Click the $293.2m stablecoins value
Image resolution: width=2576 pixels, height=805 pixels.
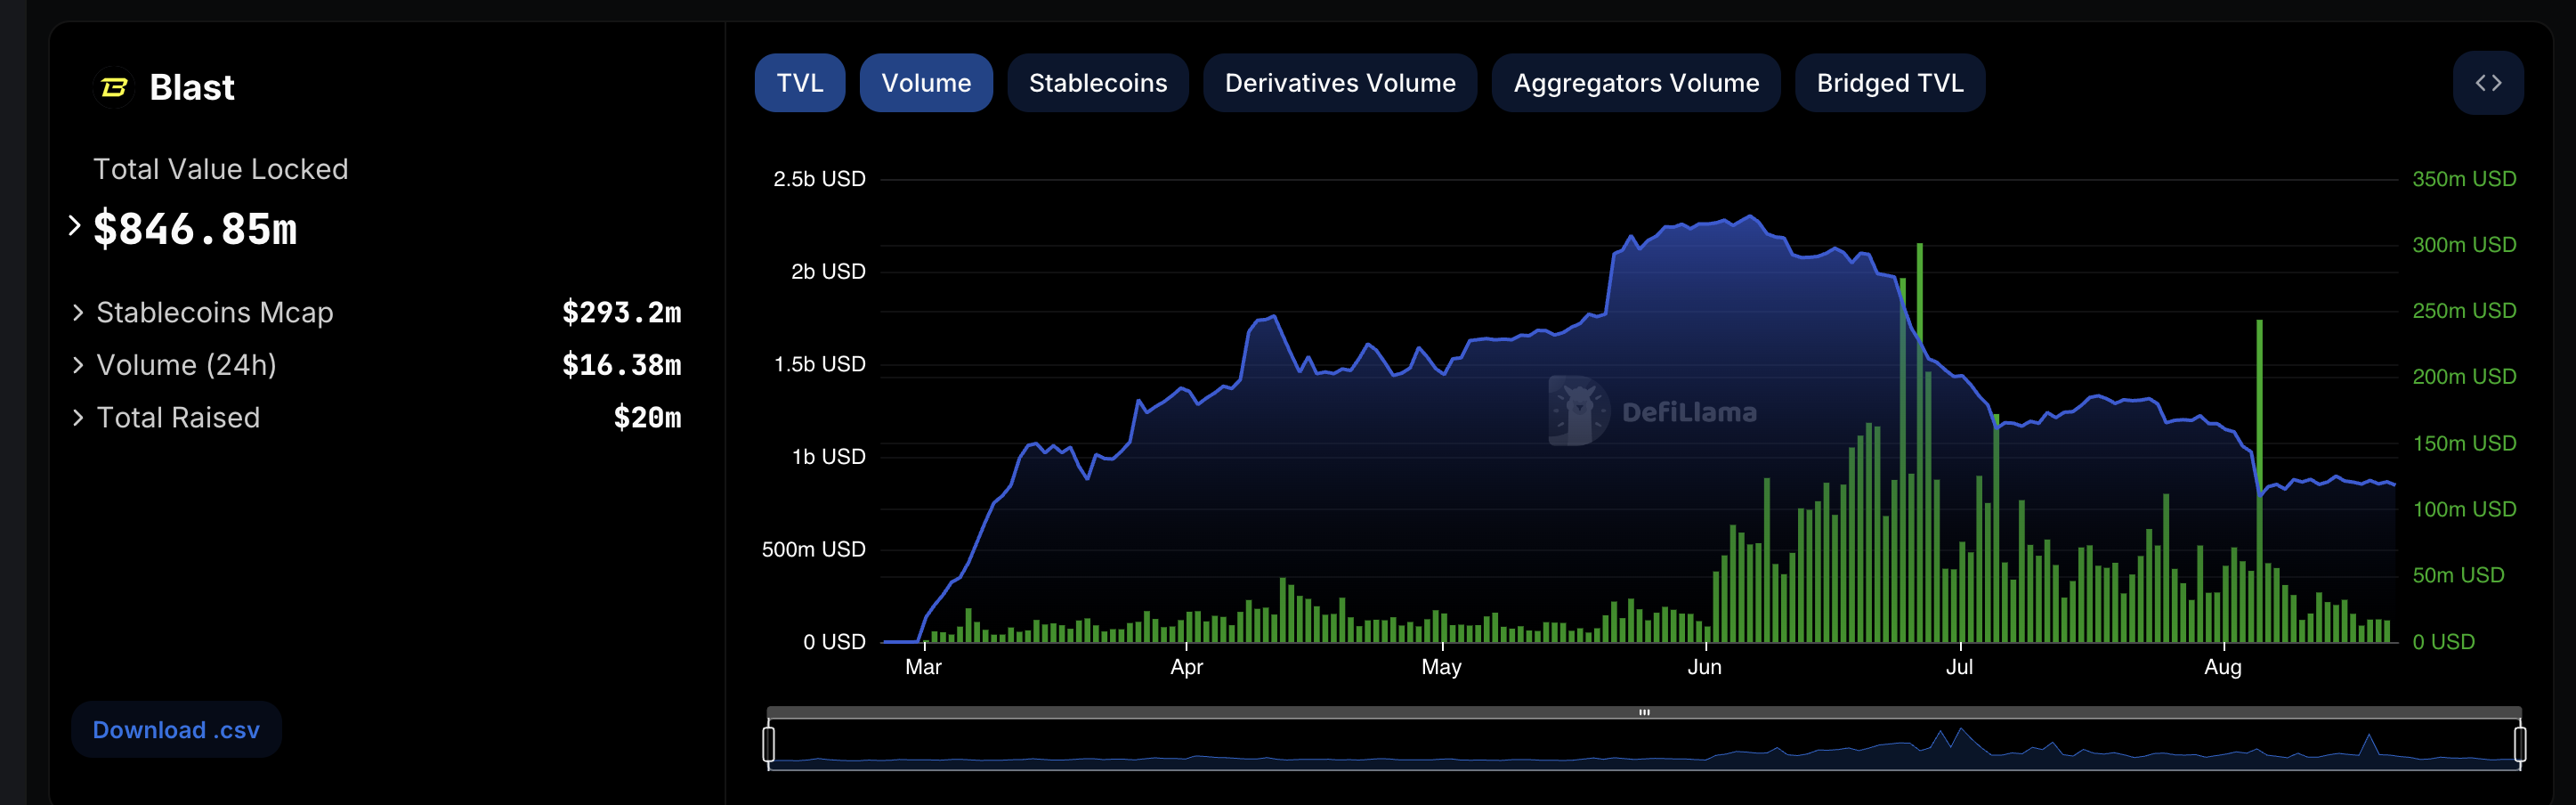pos(621,313)
